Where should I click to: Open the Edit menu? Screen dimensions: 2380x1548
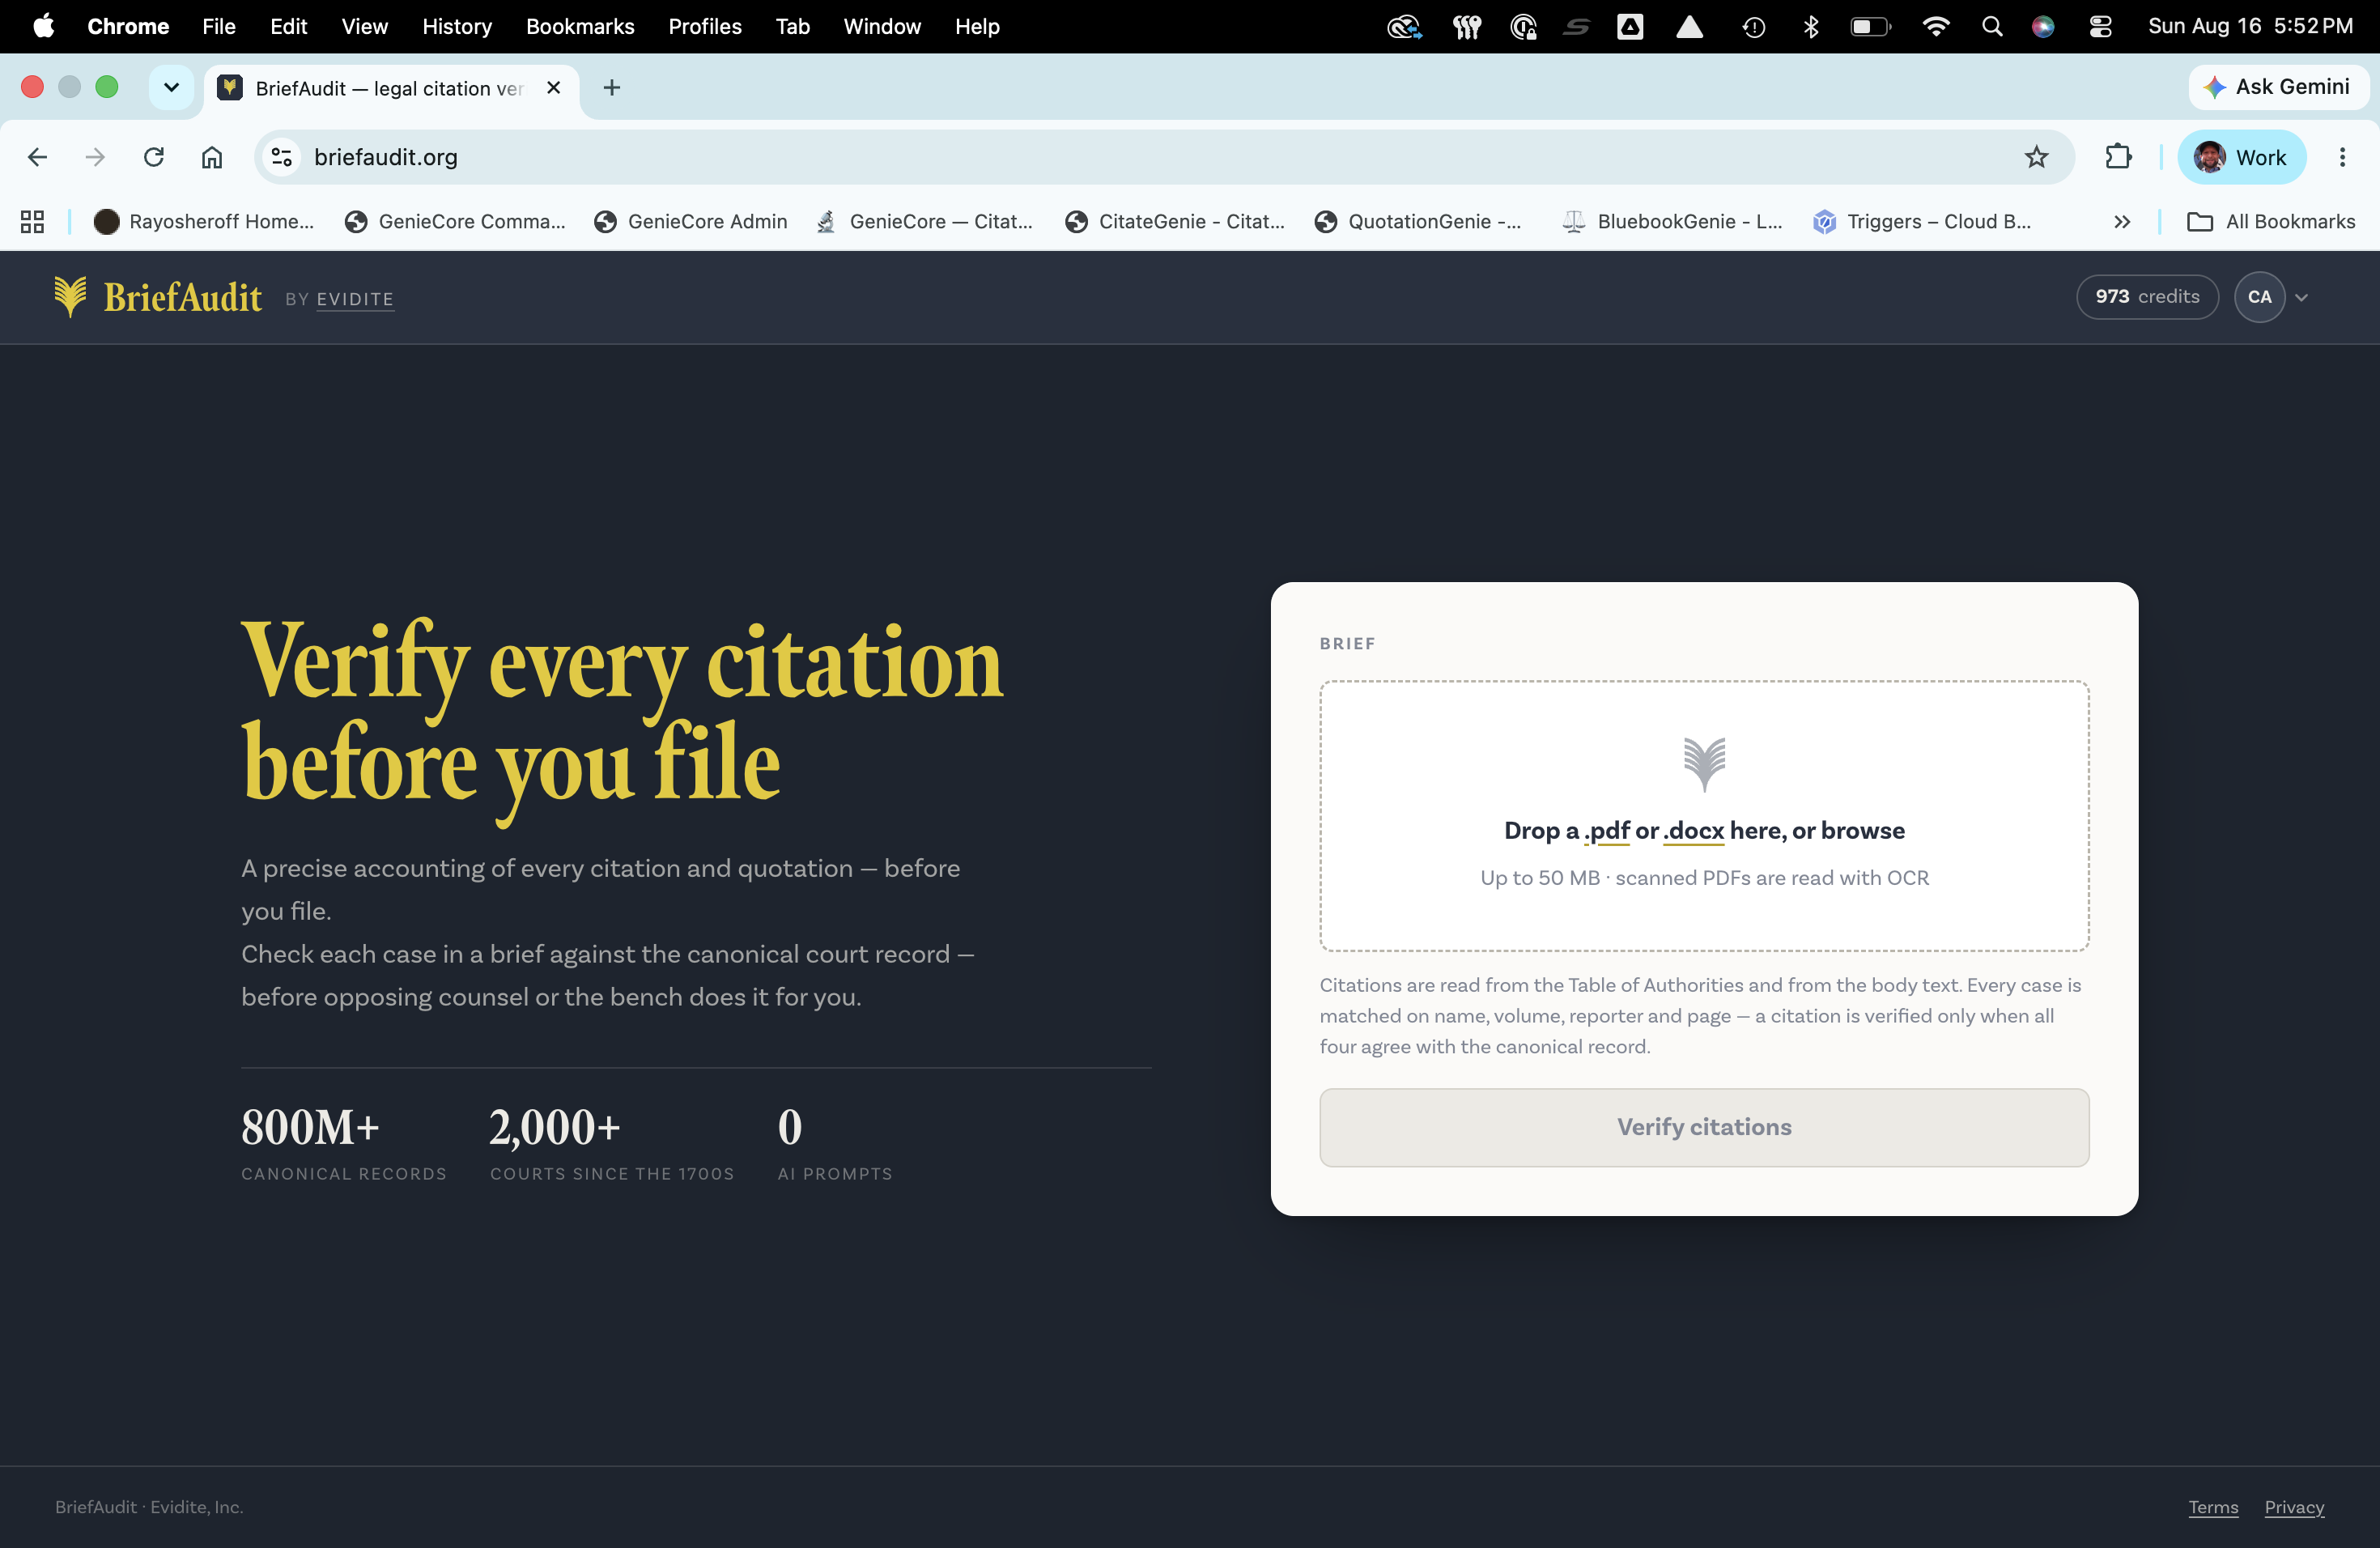tap(288, 26)
